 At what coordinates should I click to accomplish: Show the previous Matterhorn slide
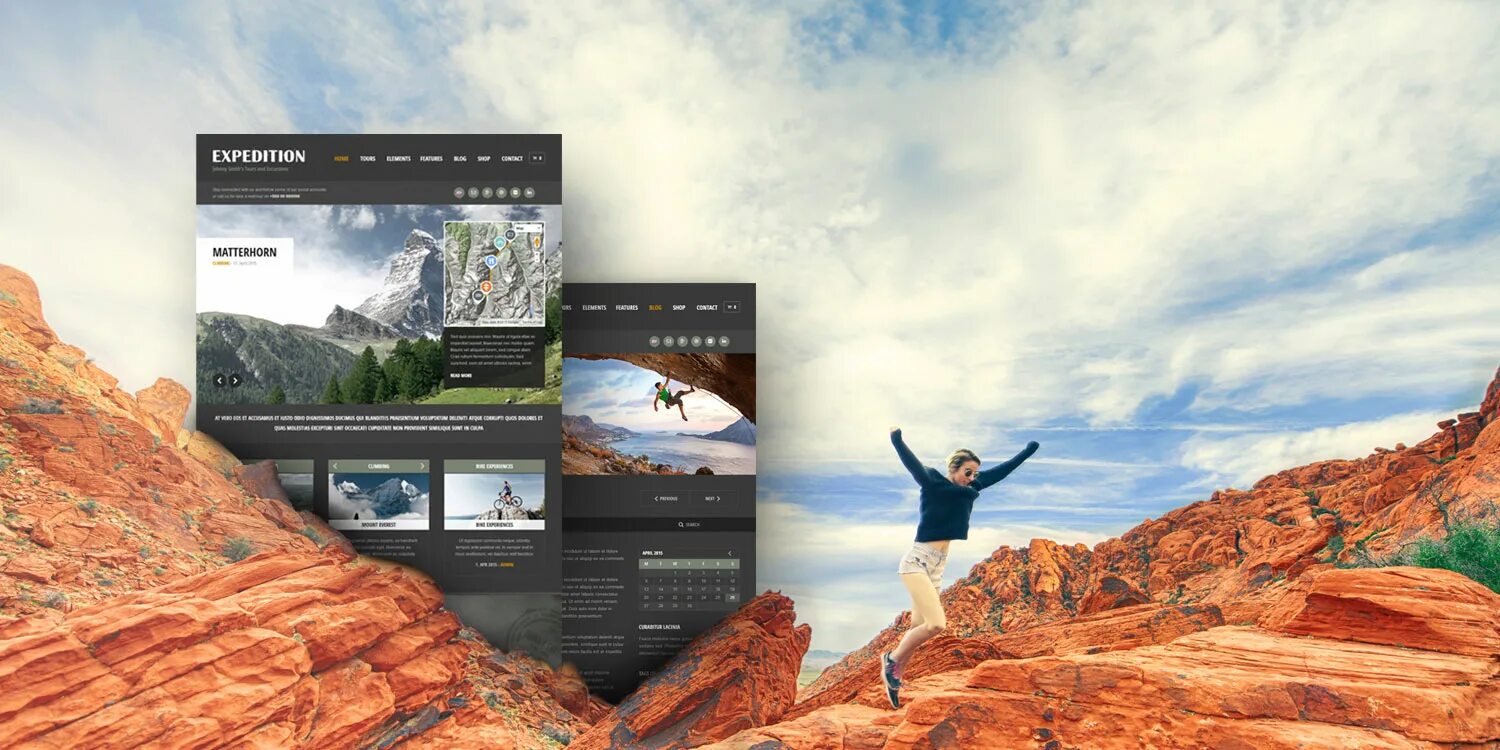(x=219, y=381)
